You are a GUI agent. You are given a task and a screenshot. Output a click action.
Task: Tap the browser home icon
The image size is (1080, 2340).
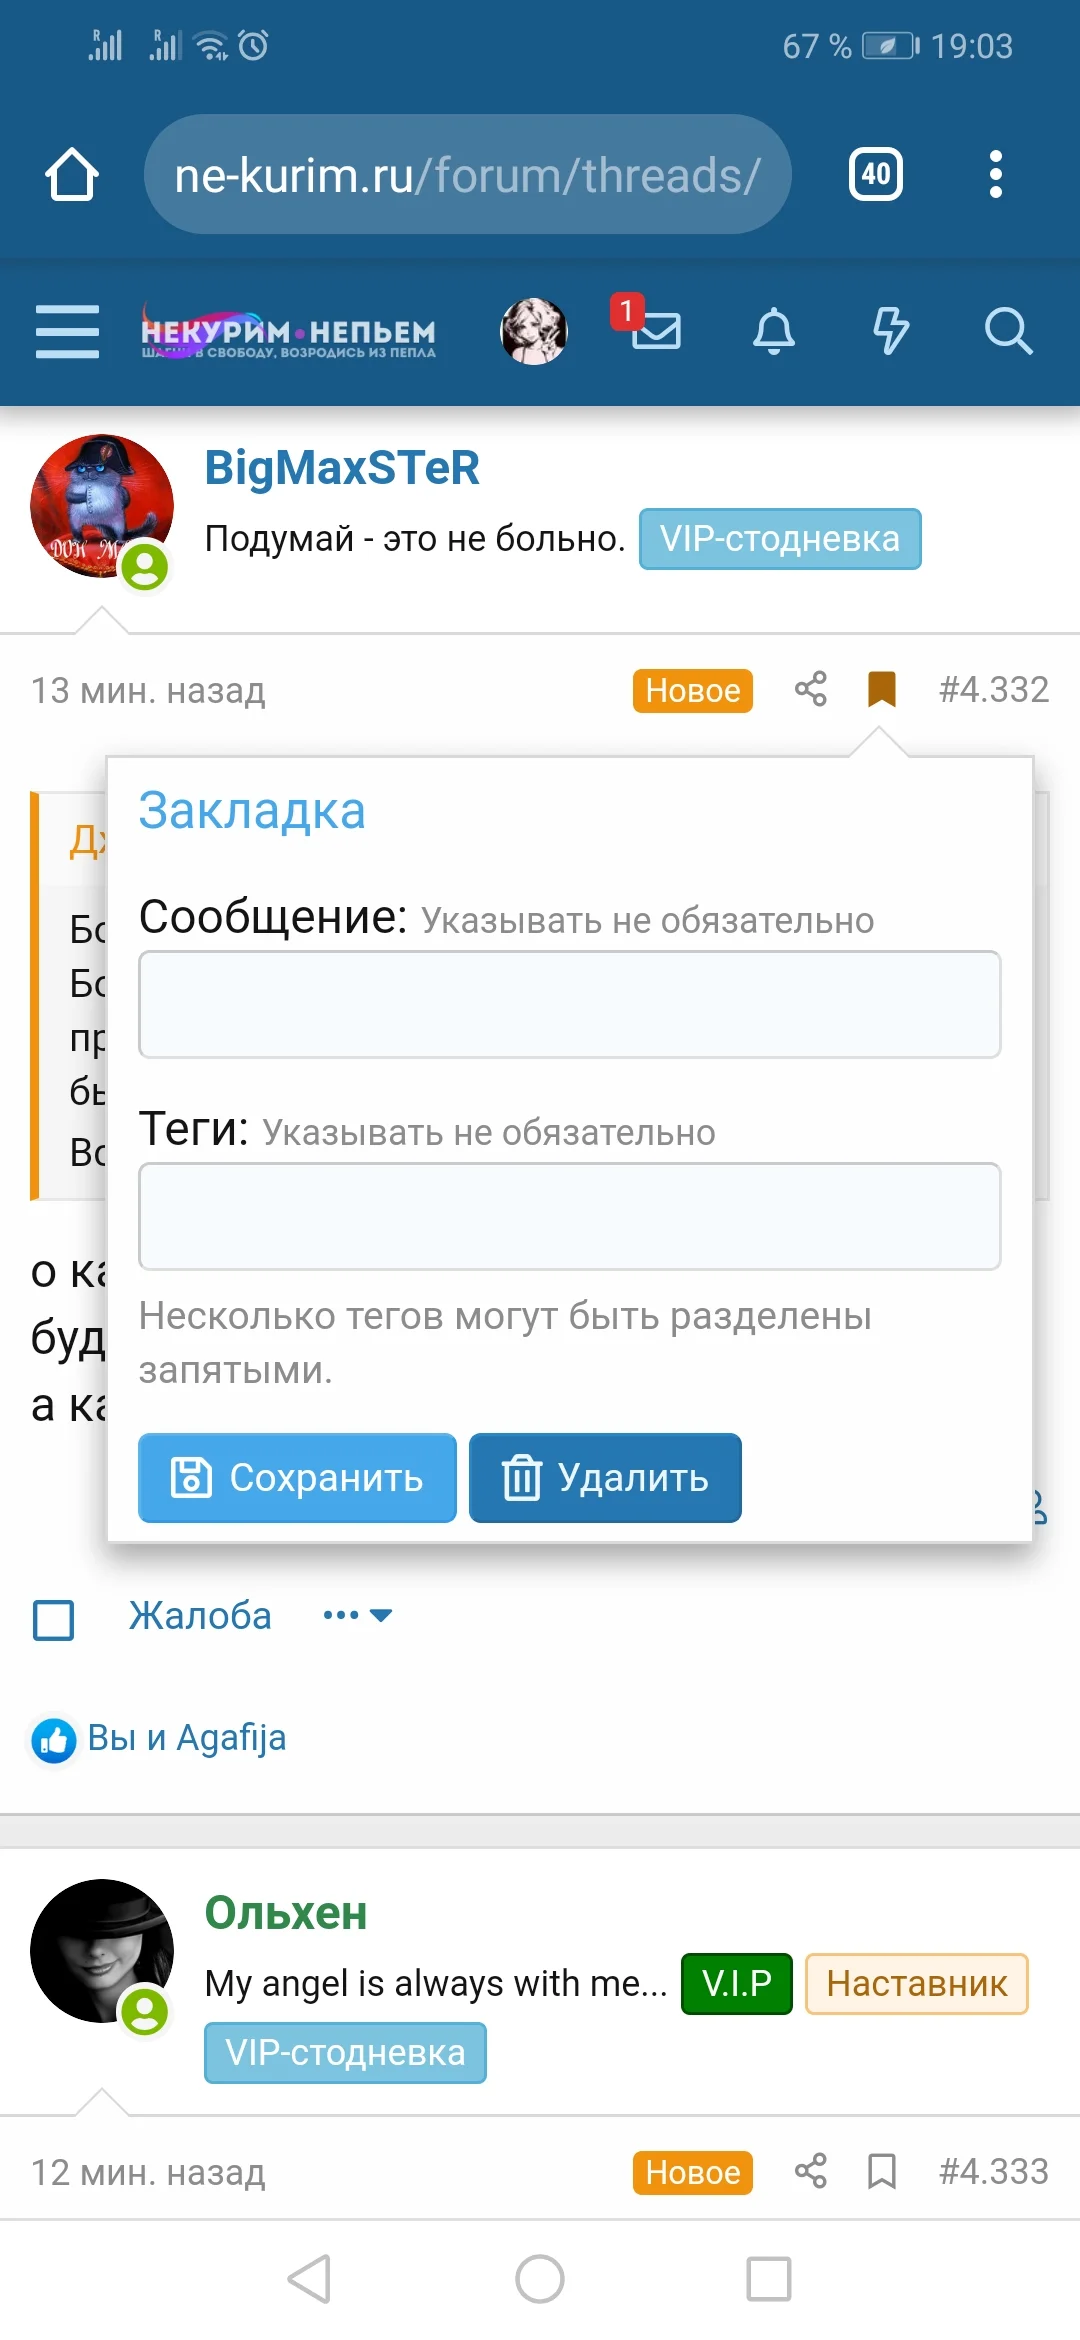pyautogui.click(x=72, y=175)
